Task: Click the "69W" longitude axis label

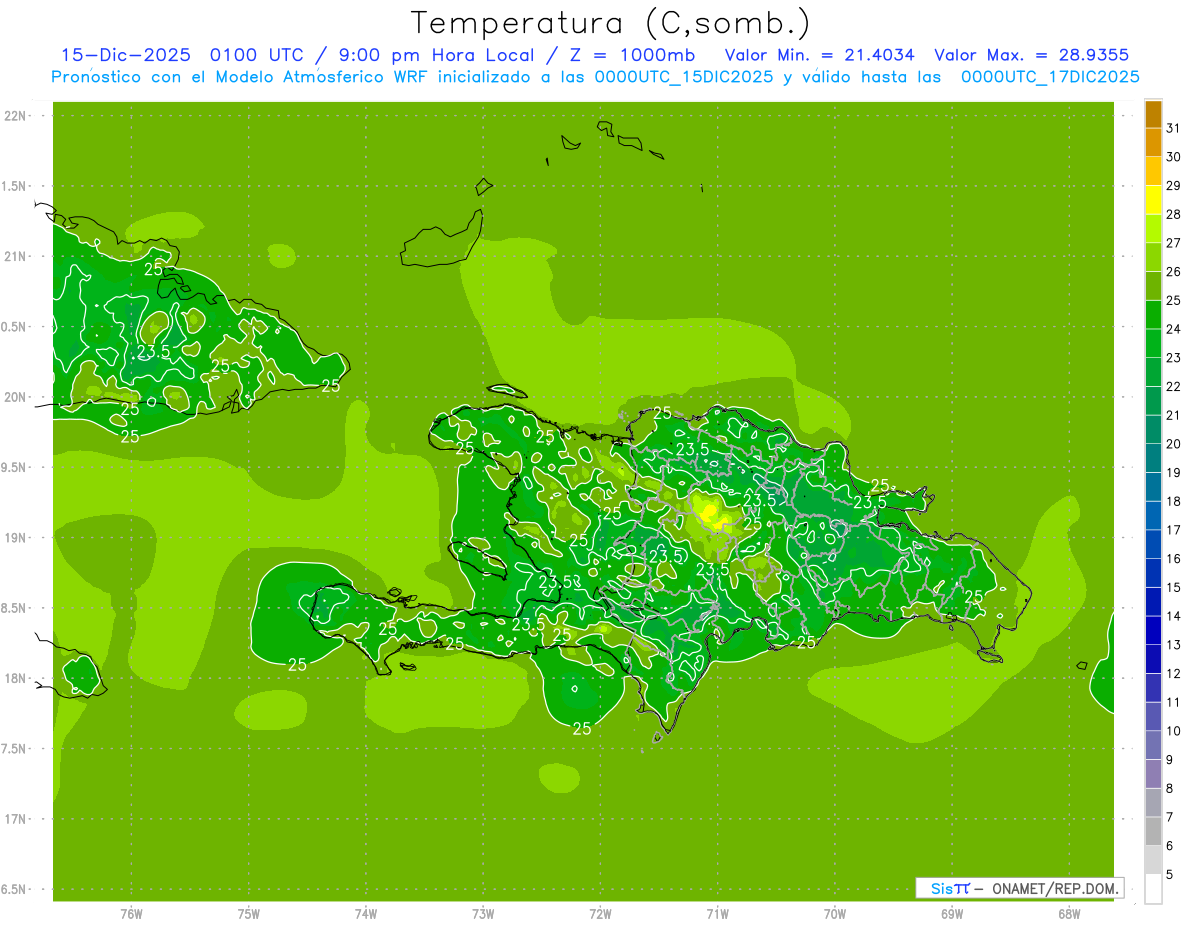Action: (952, 914)
